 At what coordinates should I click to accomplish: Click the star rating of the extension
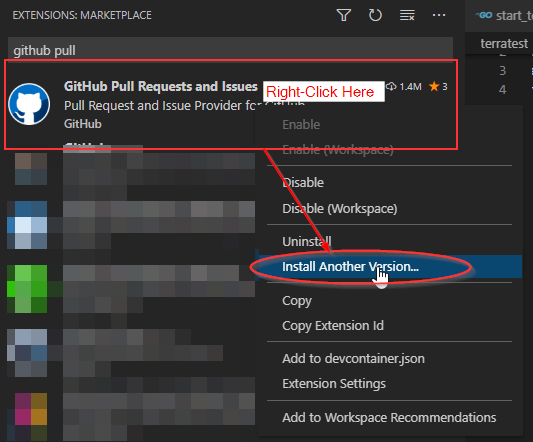[x=438, y=87]
